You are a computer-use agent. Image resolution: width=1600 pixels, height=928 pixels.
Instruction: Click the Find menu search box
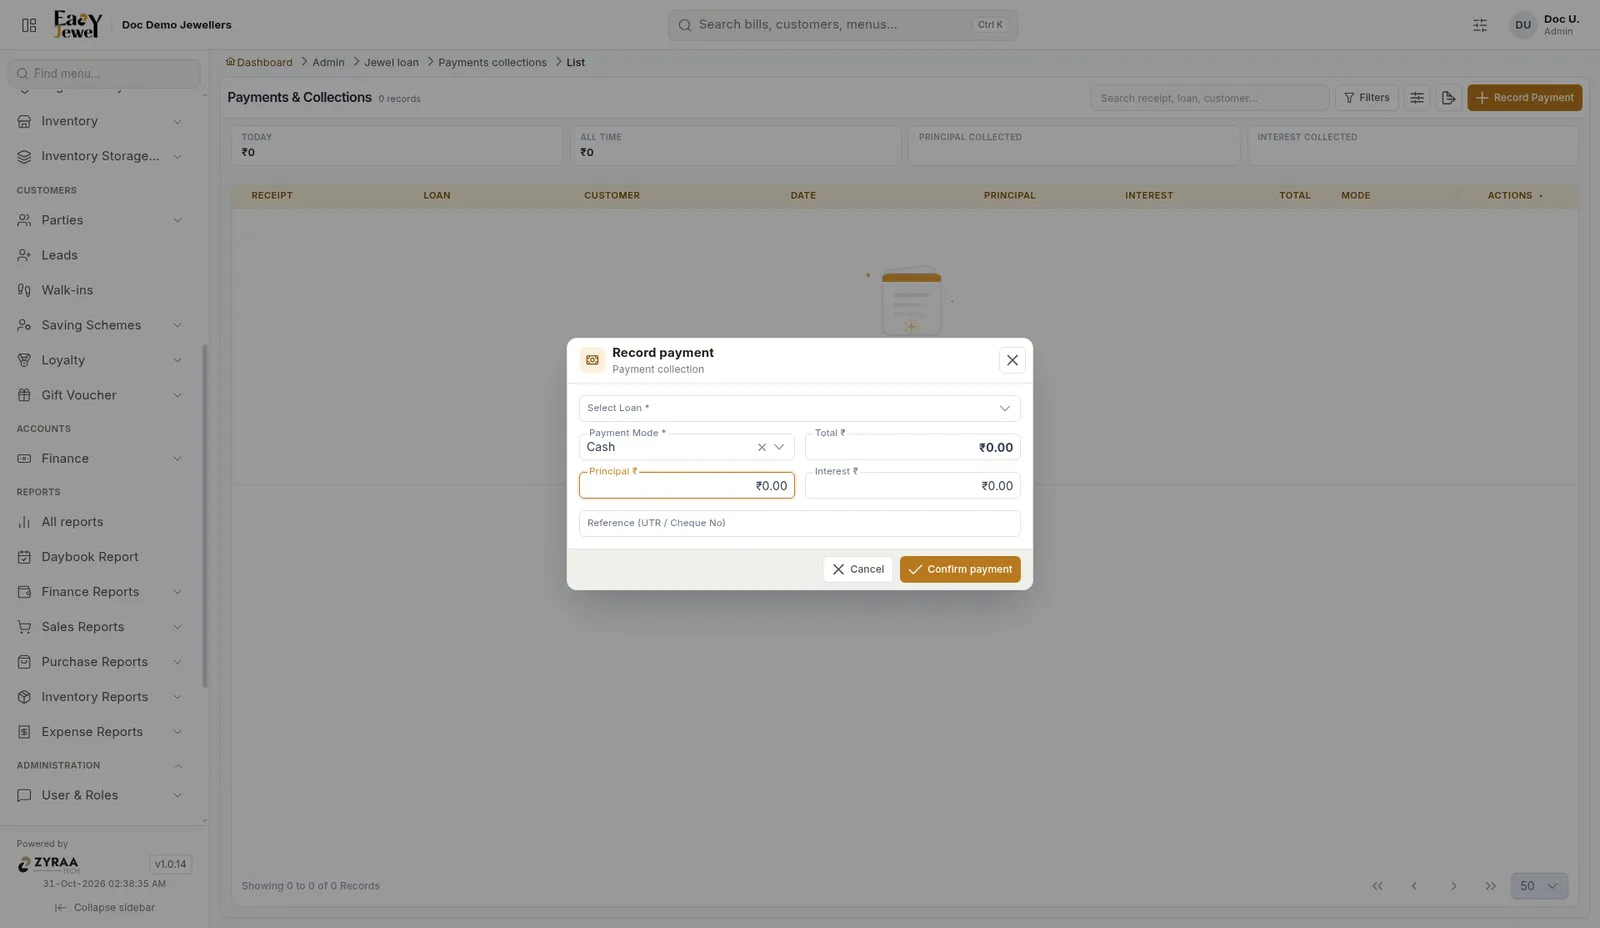[x=104, y=73]
